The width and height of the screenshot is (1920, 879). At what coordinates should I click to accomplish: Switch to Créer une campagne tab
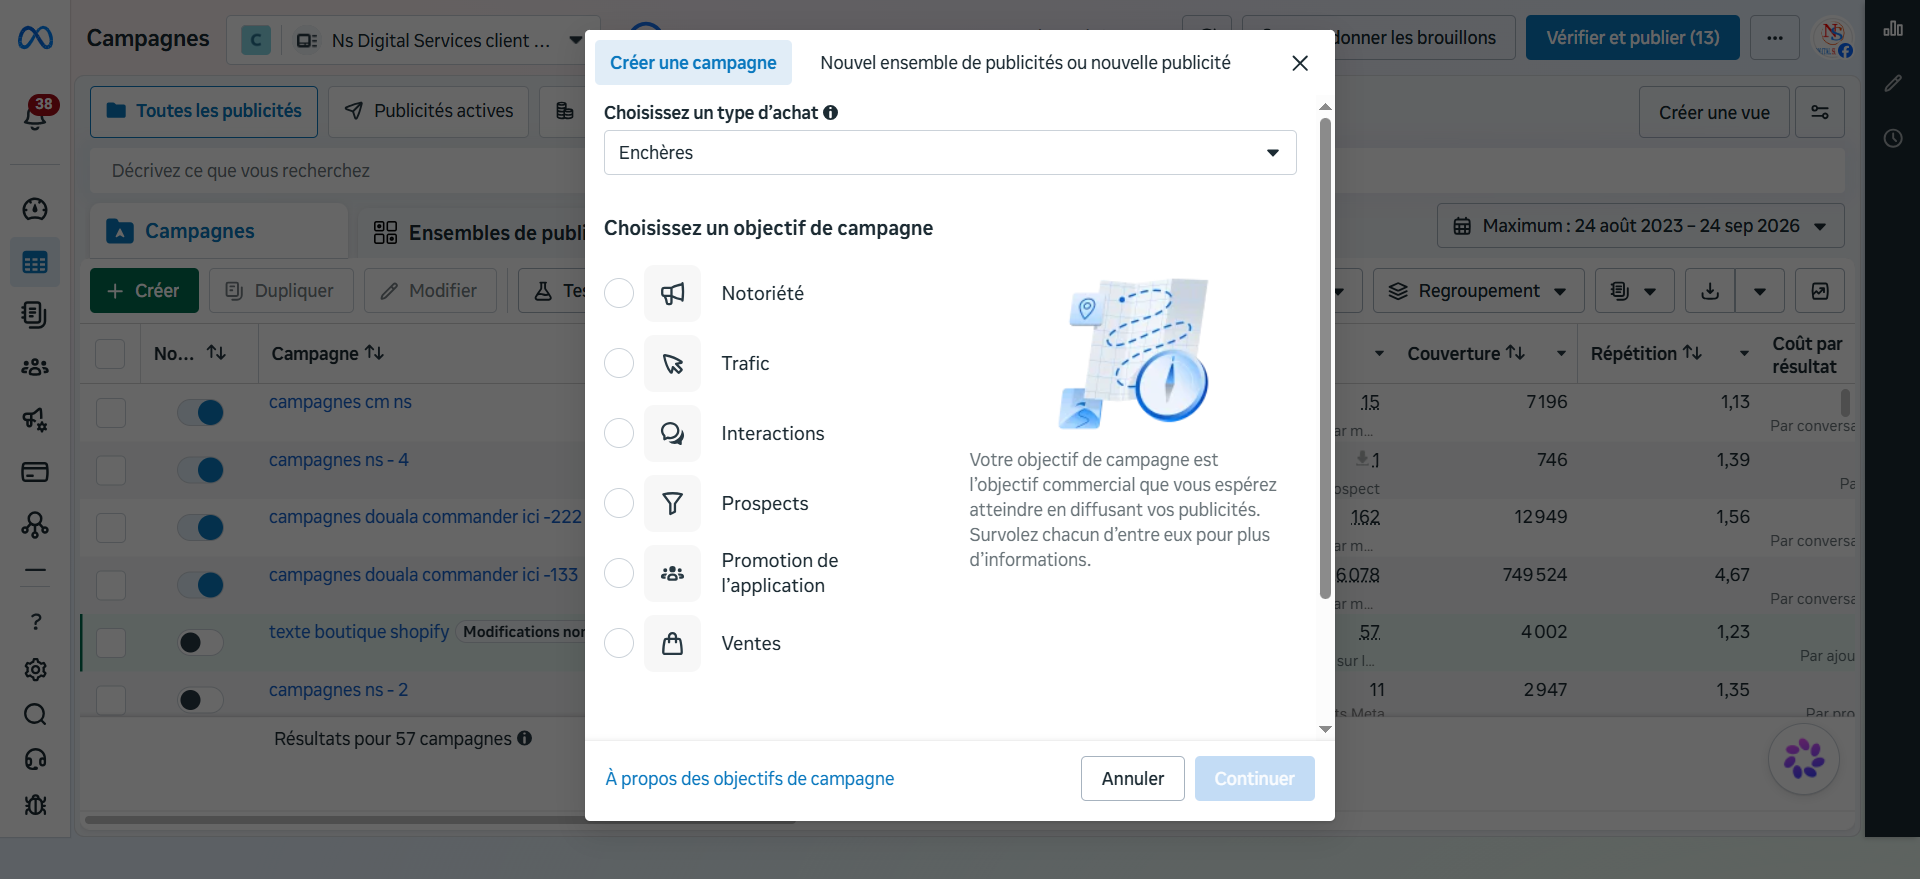tap(693, 63)
